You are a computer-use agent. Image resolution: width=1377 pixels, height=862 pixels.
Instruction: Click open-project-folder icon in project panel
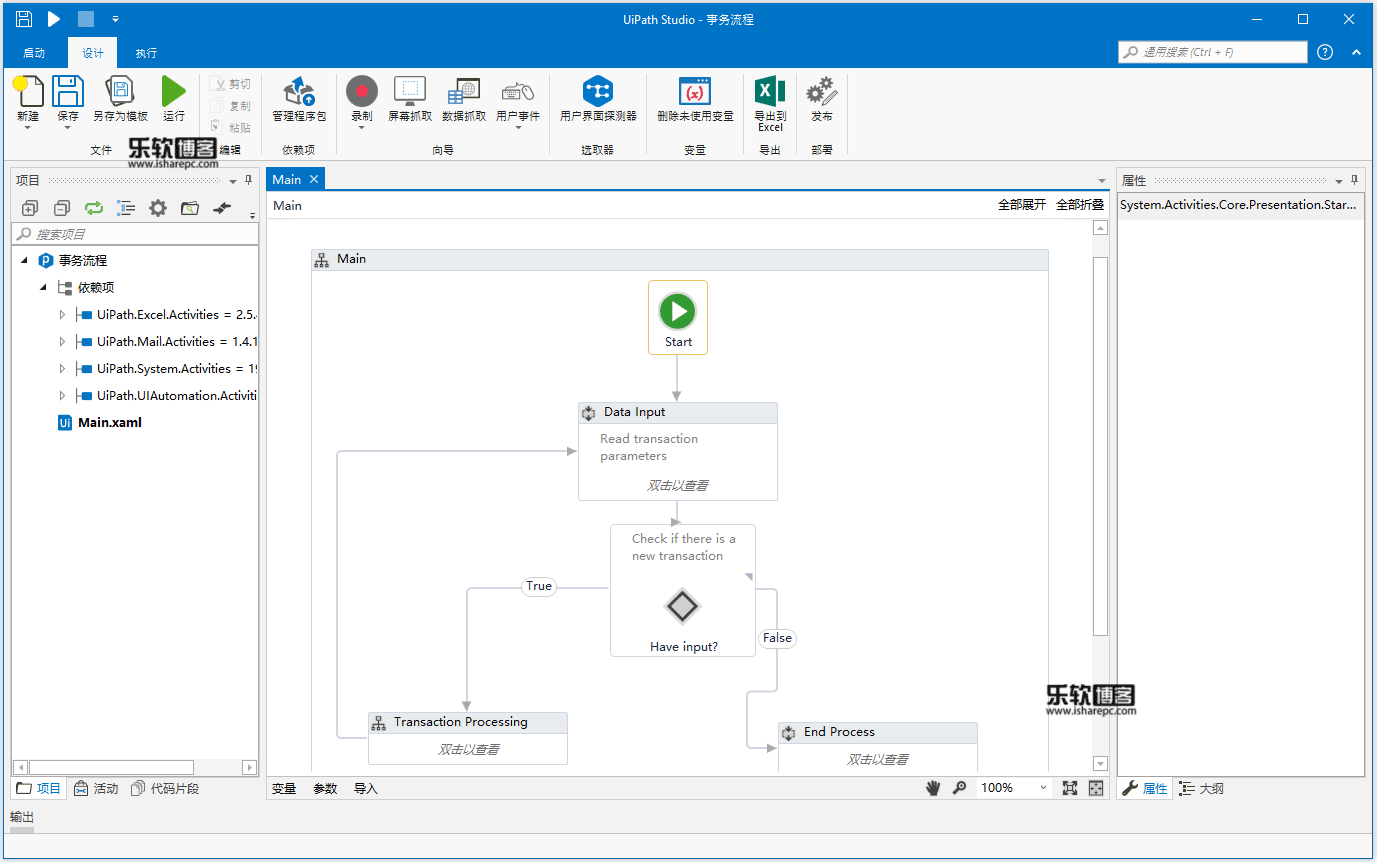coord(190,208)
